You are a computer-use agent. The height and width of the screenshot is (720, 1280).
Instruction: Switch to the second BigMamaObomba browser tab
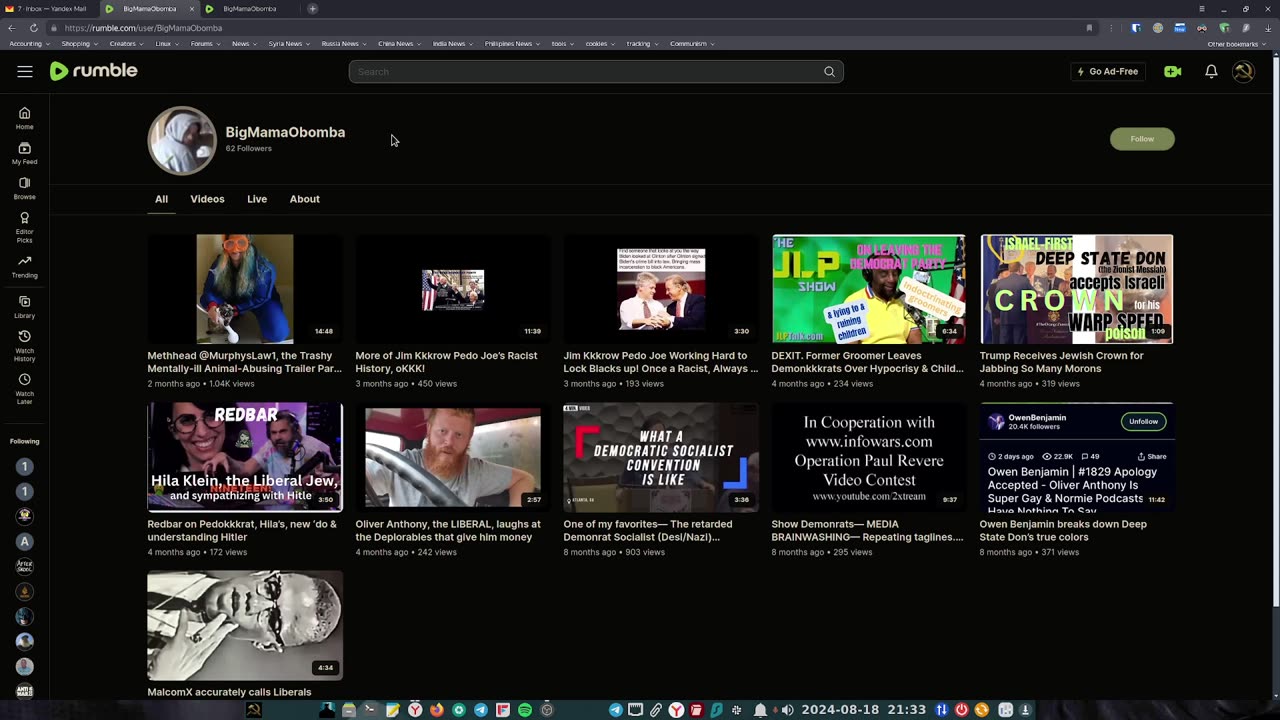click(x=249, y=9)
